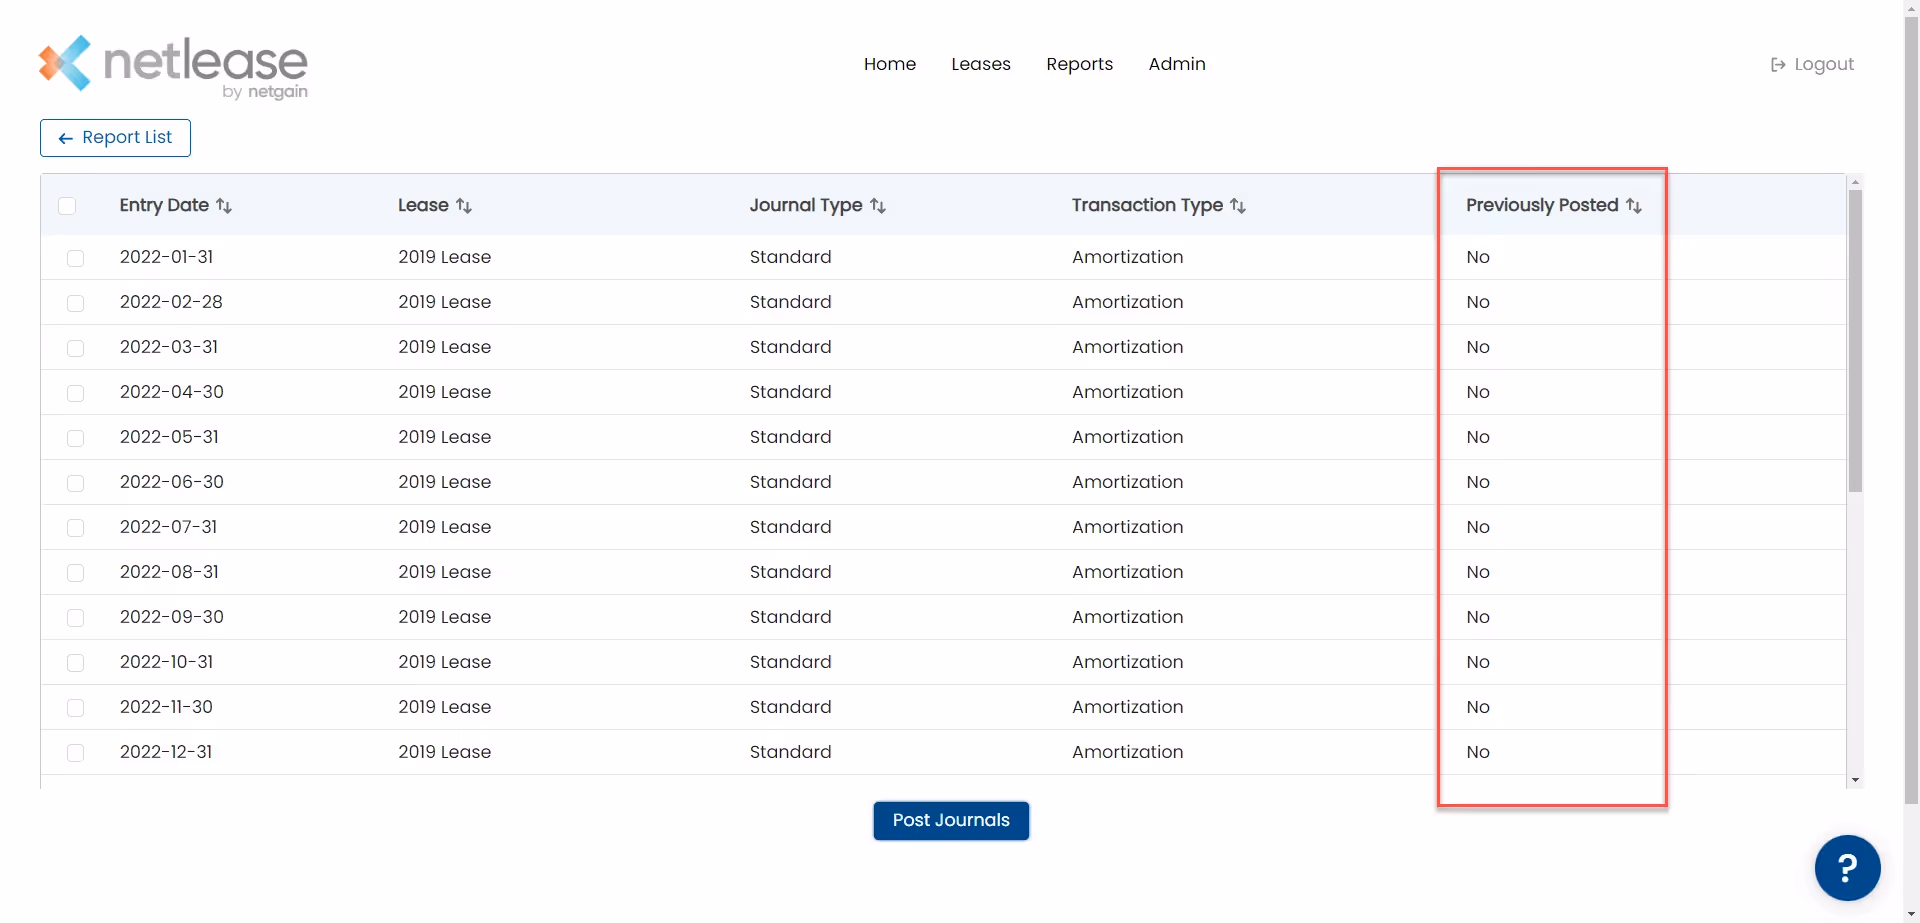Click table scrollbar up arrow
The image size is (1920, 923).
coord(1855,182)
